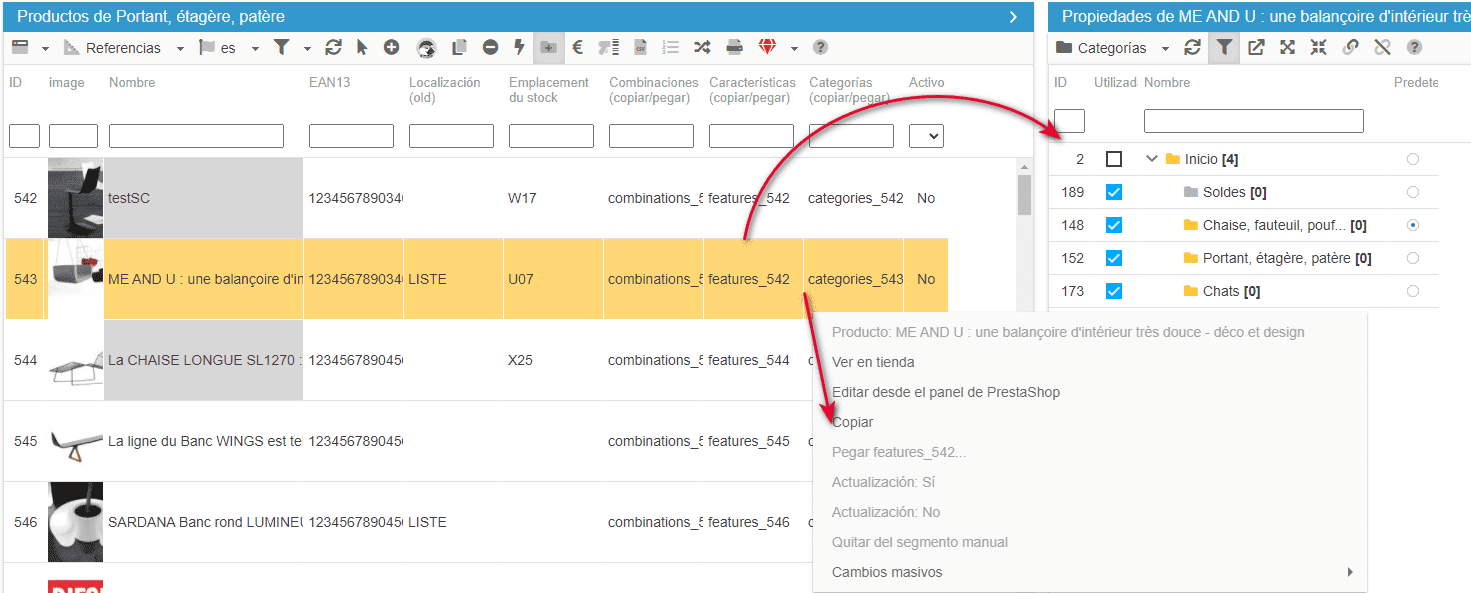Collapse the Inicio category tree node

1152,159
